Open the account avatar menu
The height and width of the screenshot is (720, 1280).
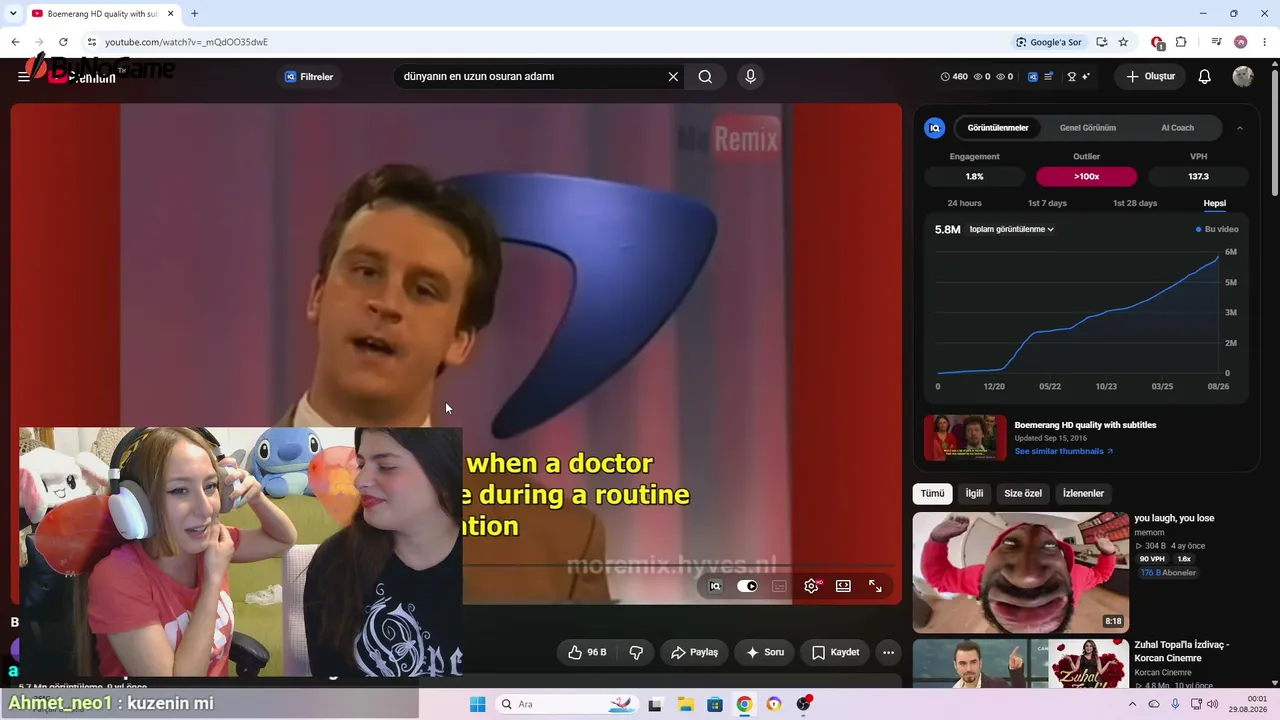[x=1243, y=77]
